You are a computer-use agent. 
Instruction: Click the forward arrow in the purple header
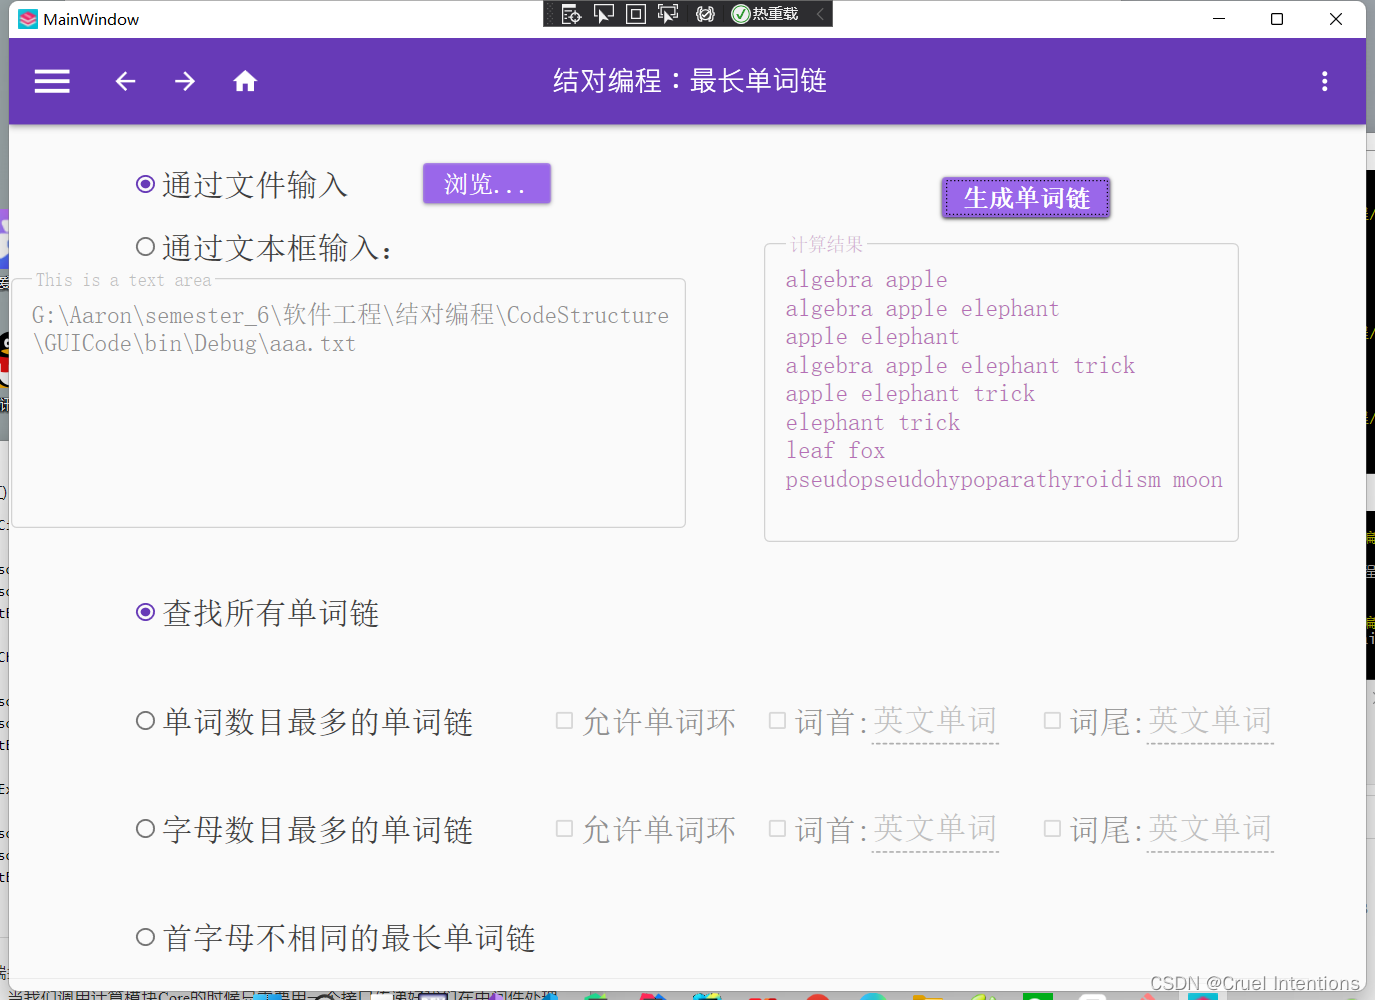pyautogui.click(x=184, y=81)
